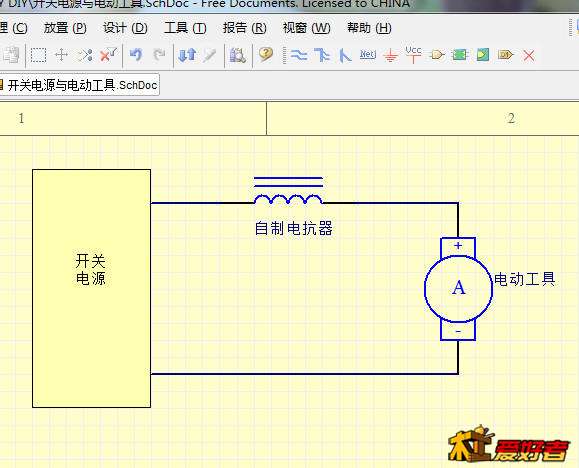The height and width of the screenshot is (468, 579).
Task: Choose the rectangle selection tool
Action: (x=38, y=55)
